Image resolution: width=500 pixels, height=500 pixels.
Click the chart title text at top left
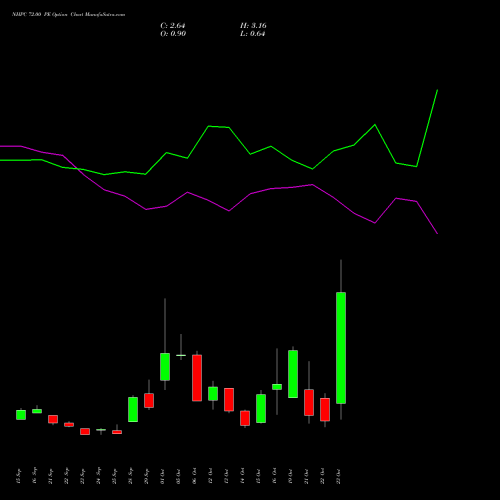point(69,15)
